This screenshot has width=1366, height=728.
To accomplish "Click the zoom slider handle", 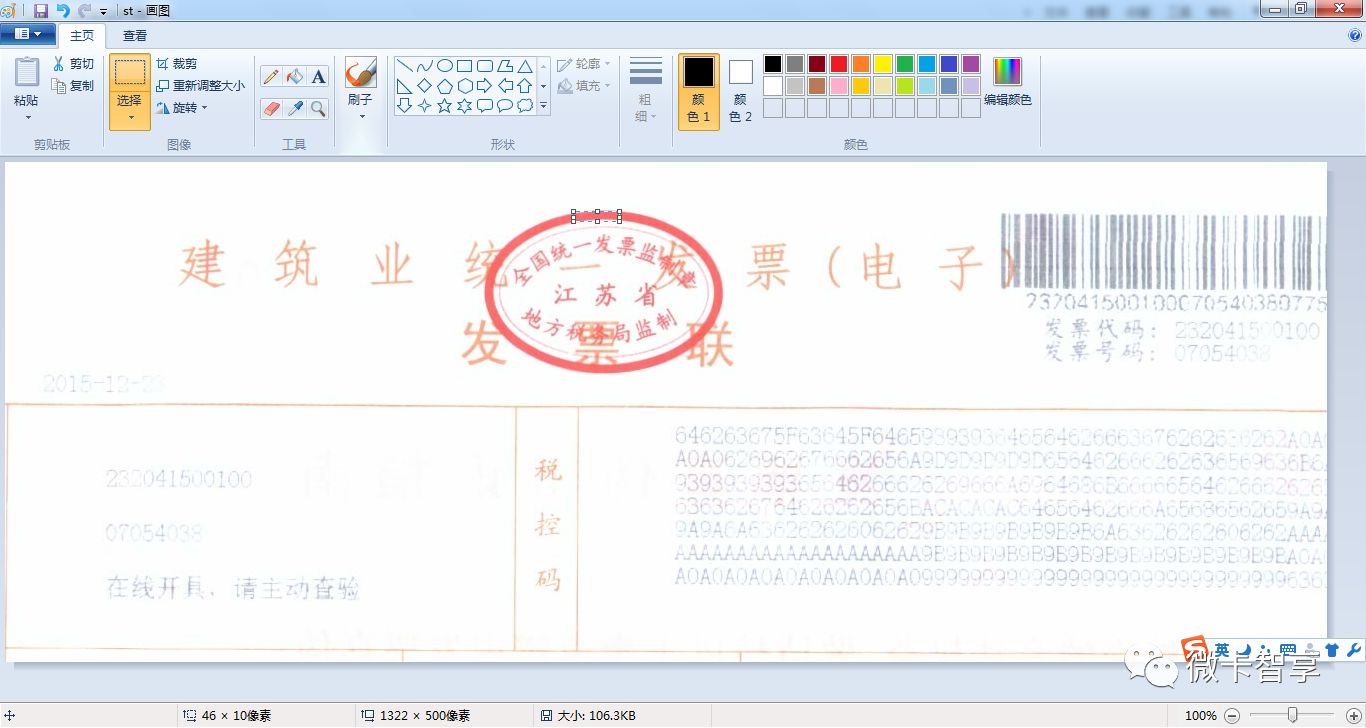I will [x=1293, y=715].
